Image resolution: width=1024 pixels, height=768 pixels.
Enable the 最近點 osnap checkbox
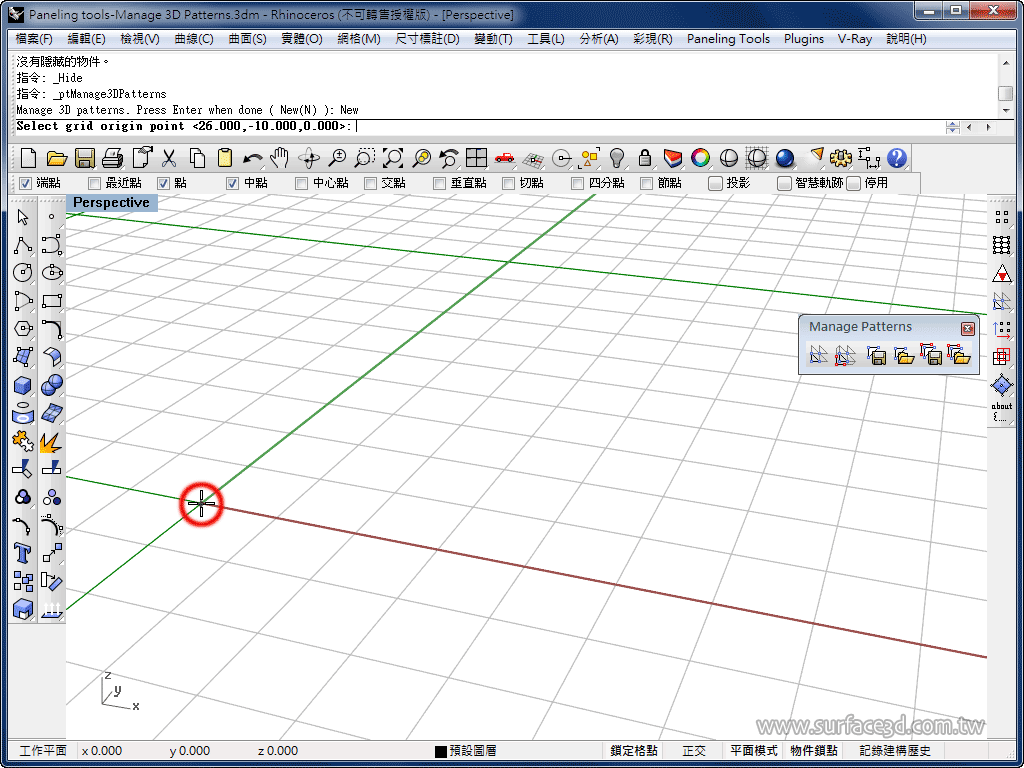pyautogui.click(x=95, y=184)
